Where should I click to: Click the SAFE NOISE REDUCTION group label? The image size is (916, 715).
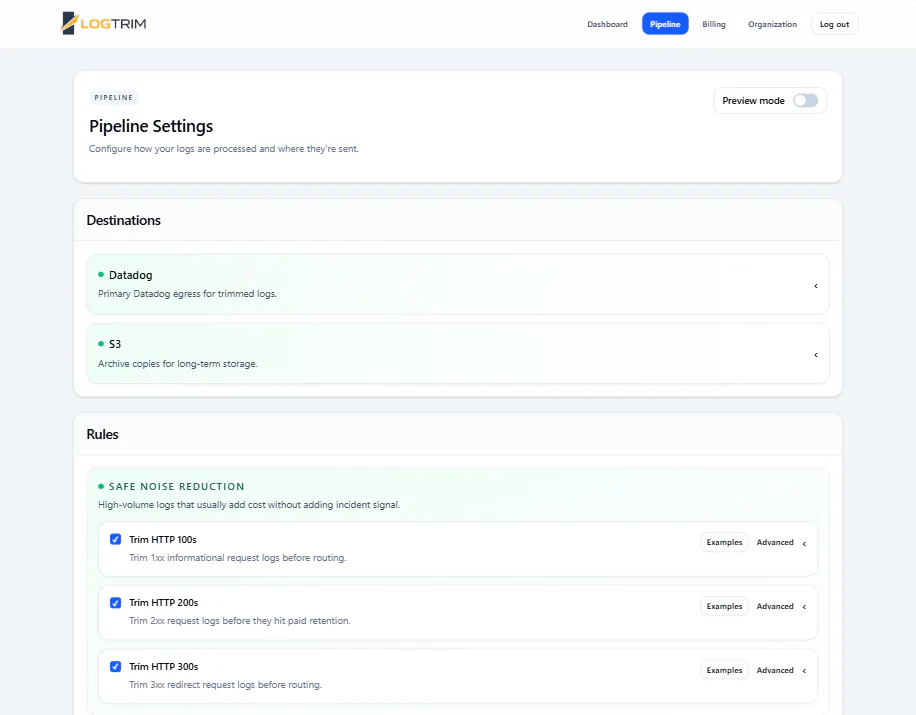(x=176, y=487)
